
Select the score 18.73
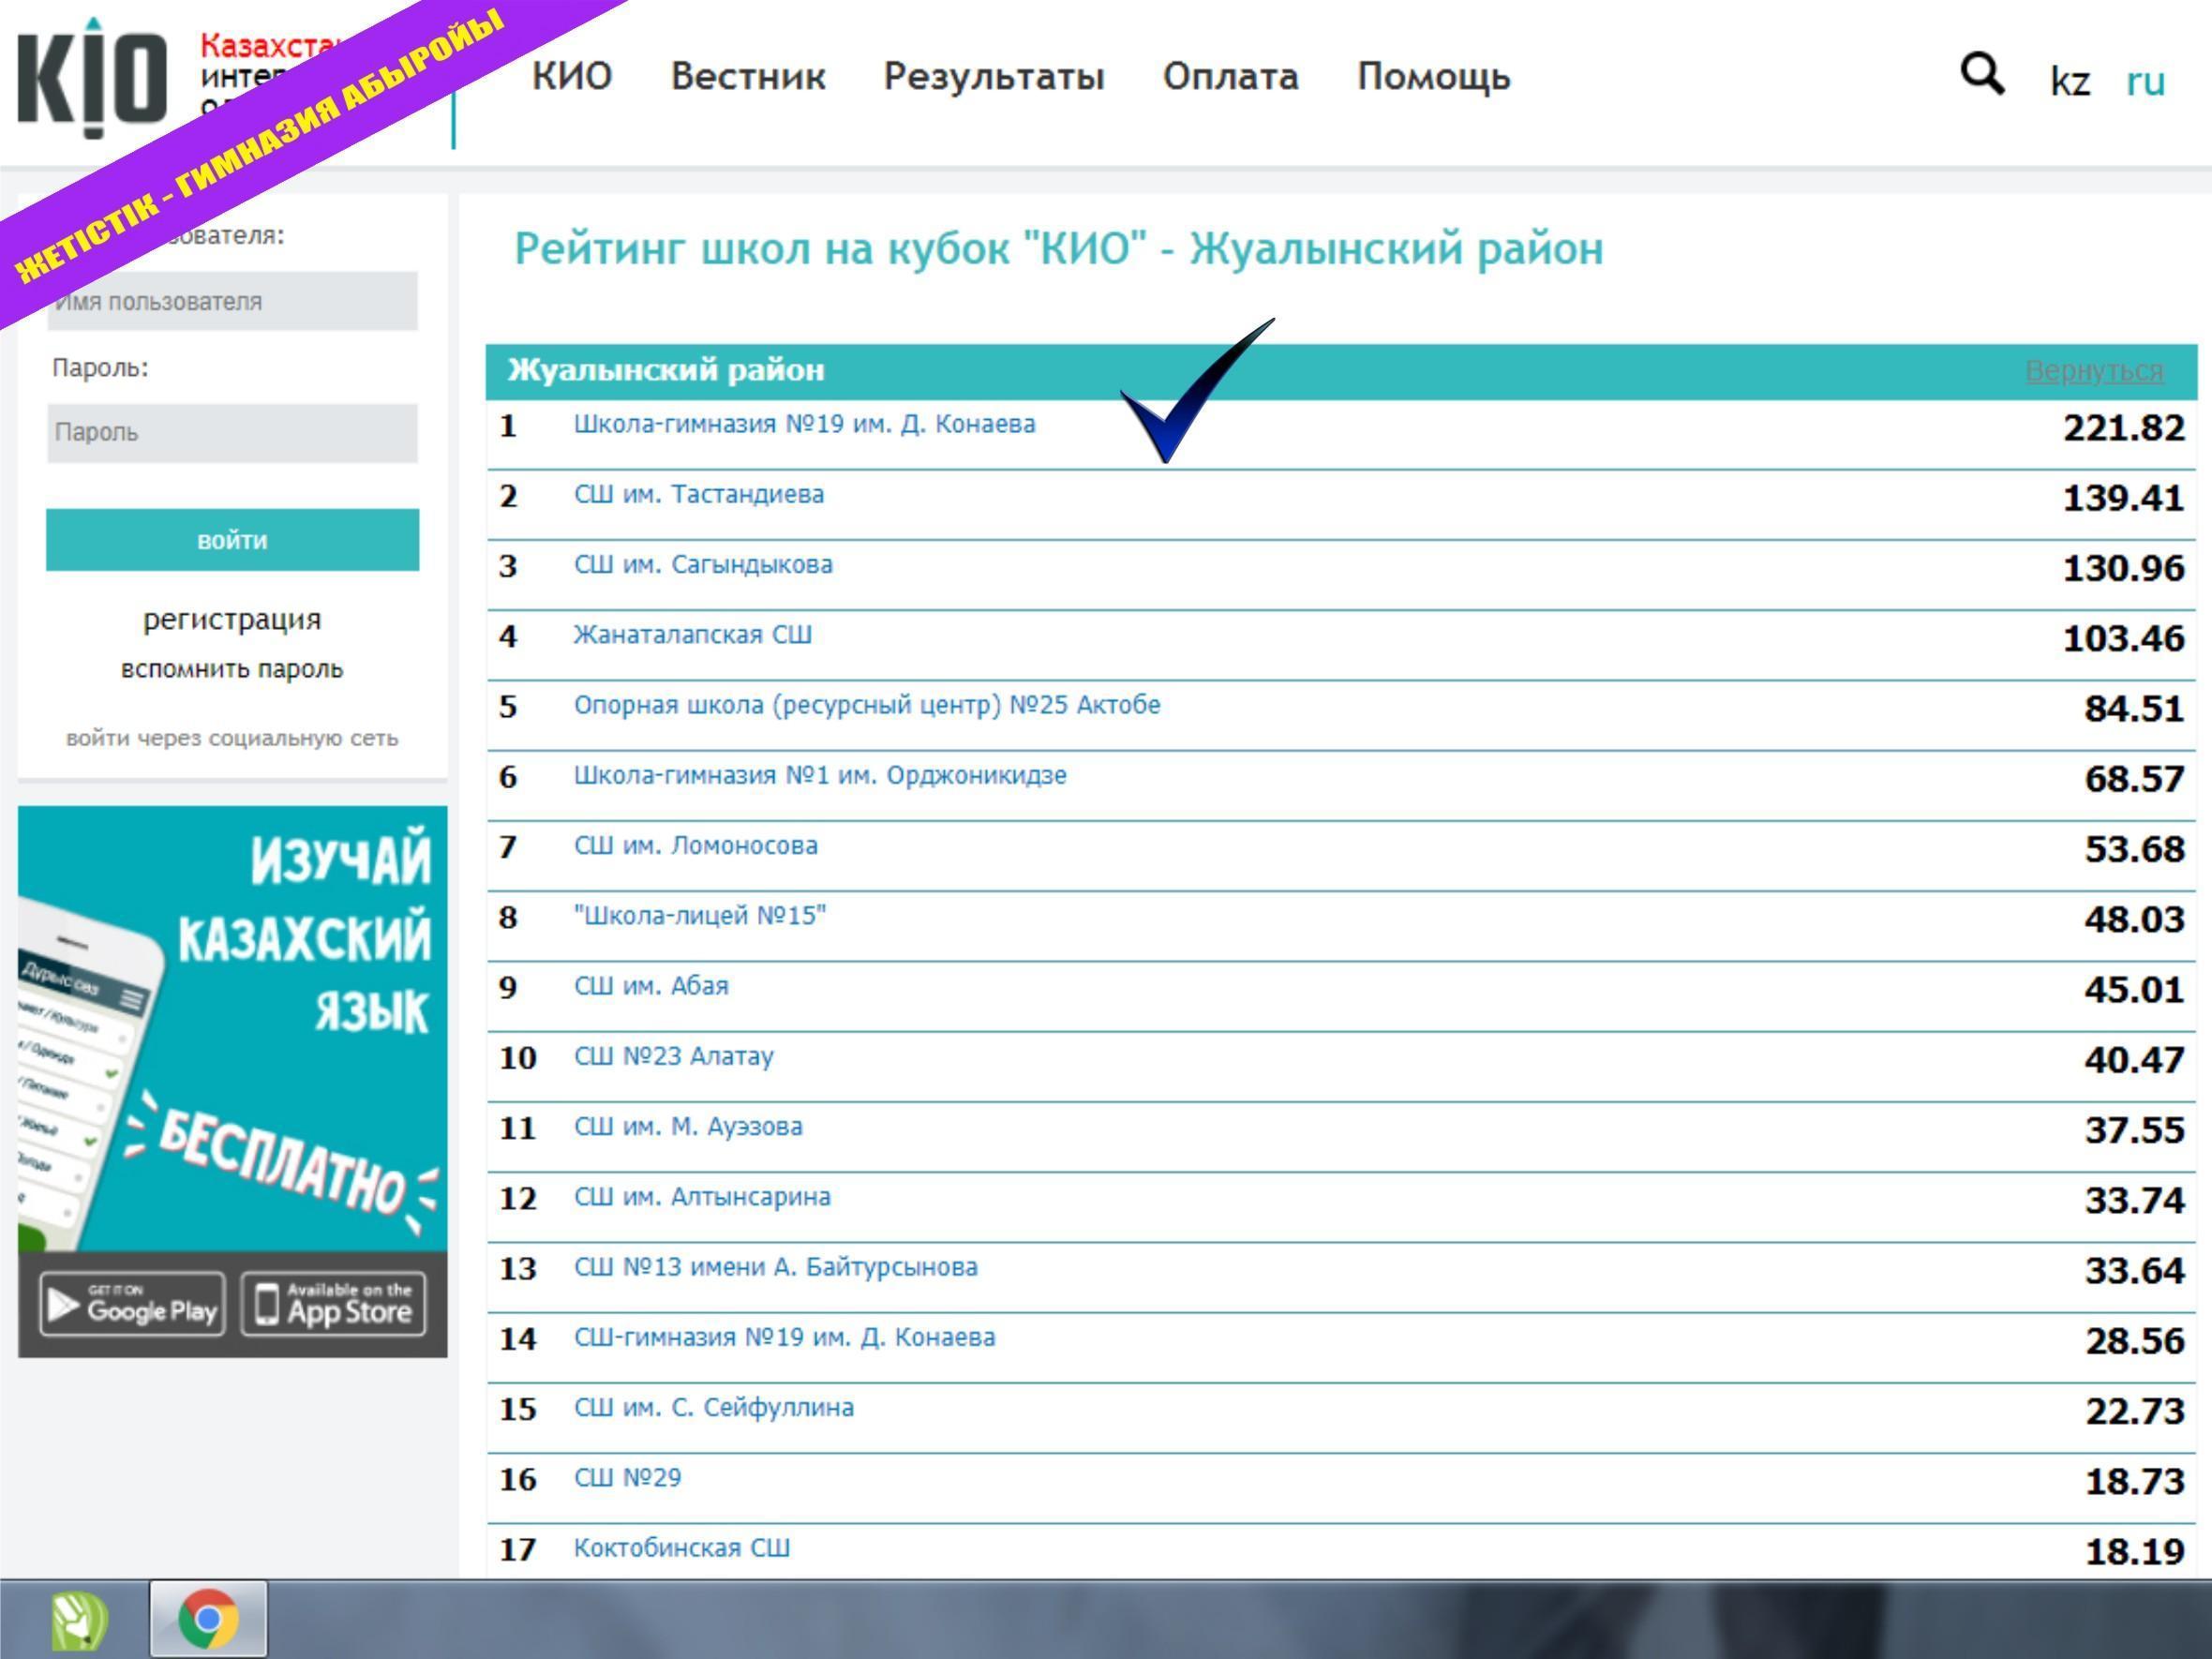(2134, 1481)
